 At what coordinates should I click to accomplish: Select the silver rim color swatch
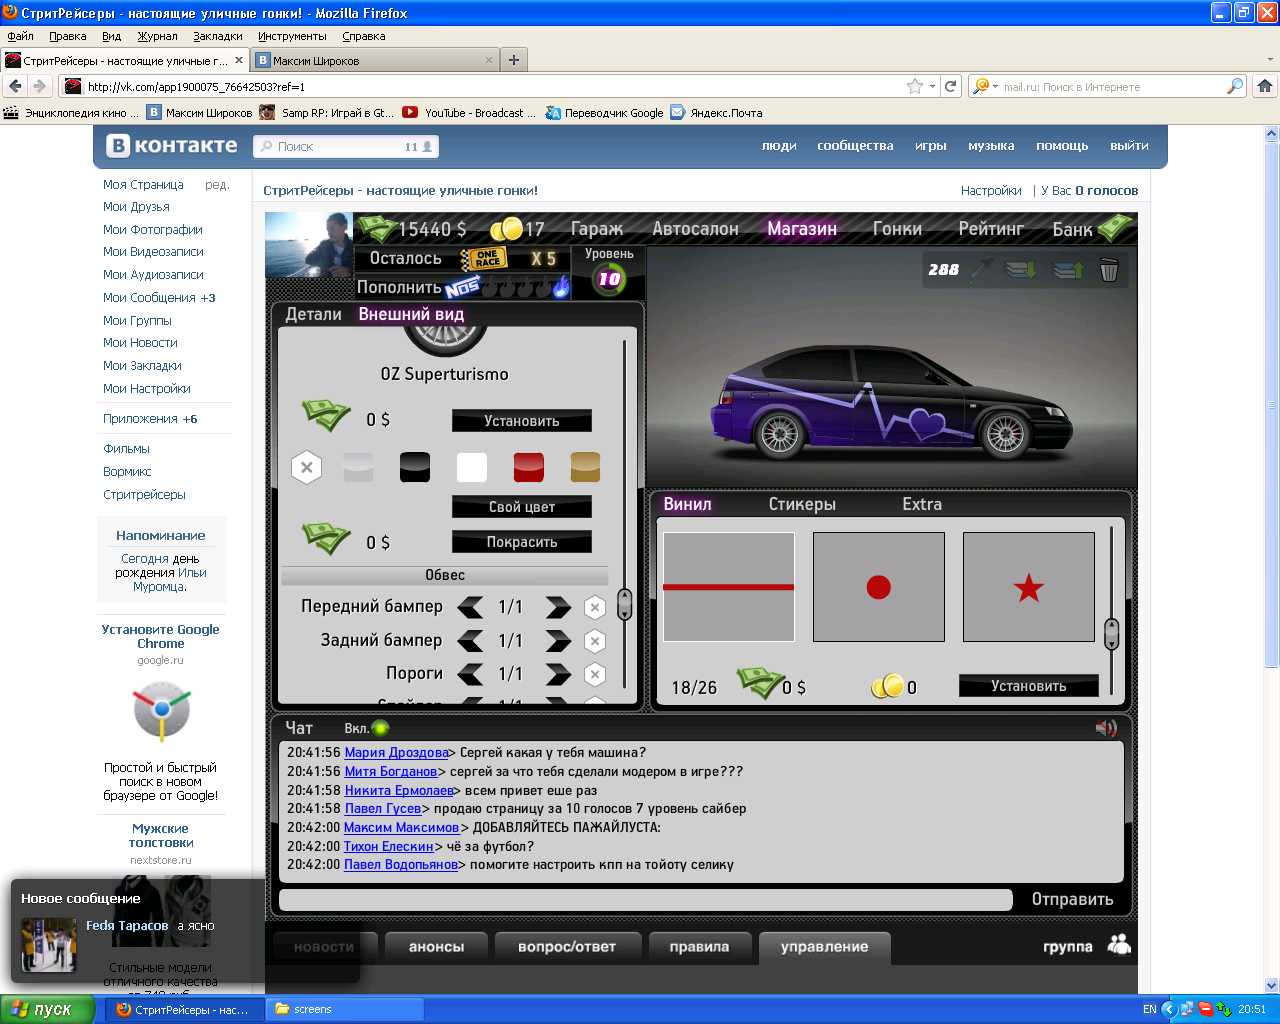[358, 467]
